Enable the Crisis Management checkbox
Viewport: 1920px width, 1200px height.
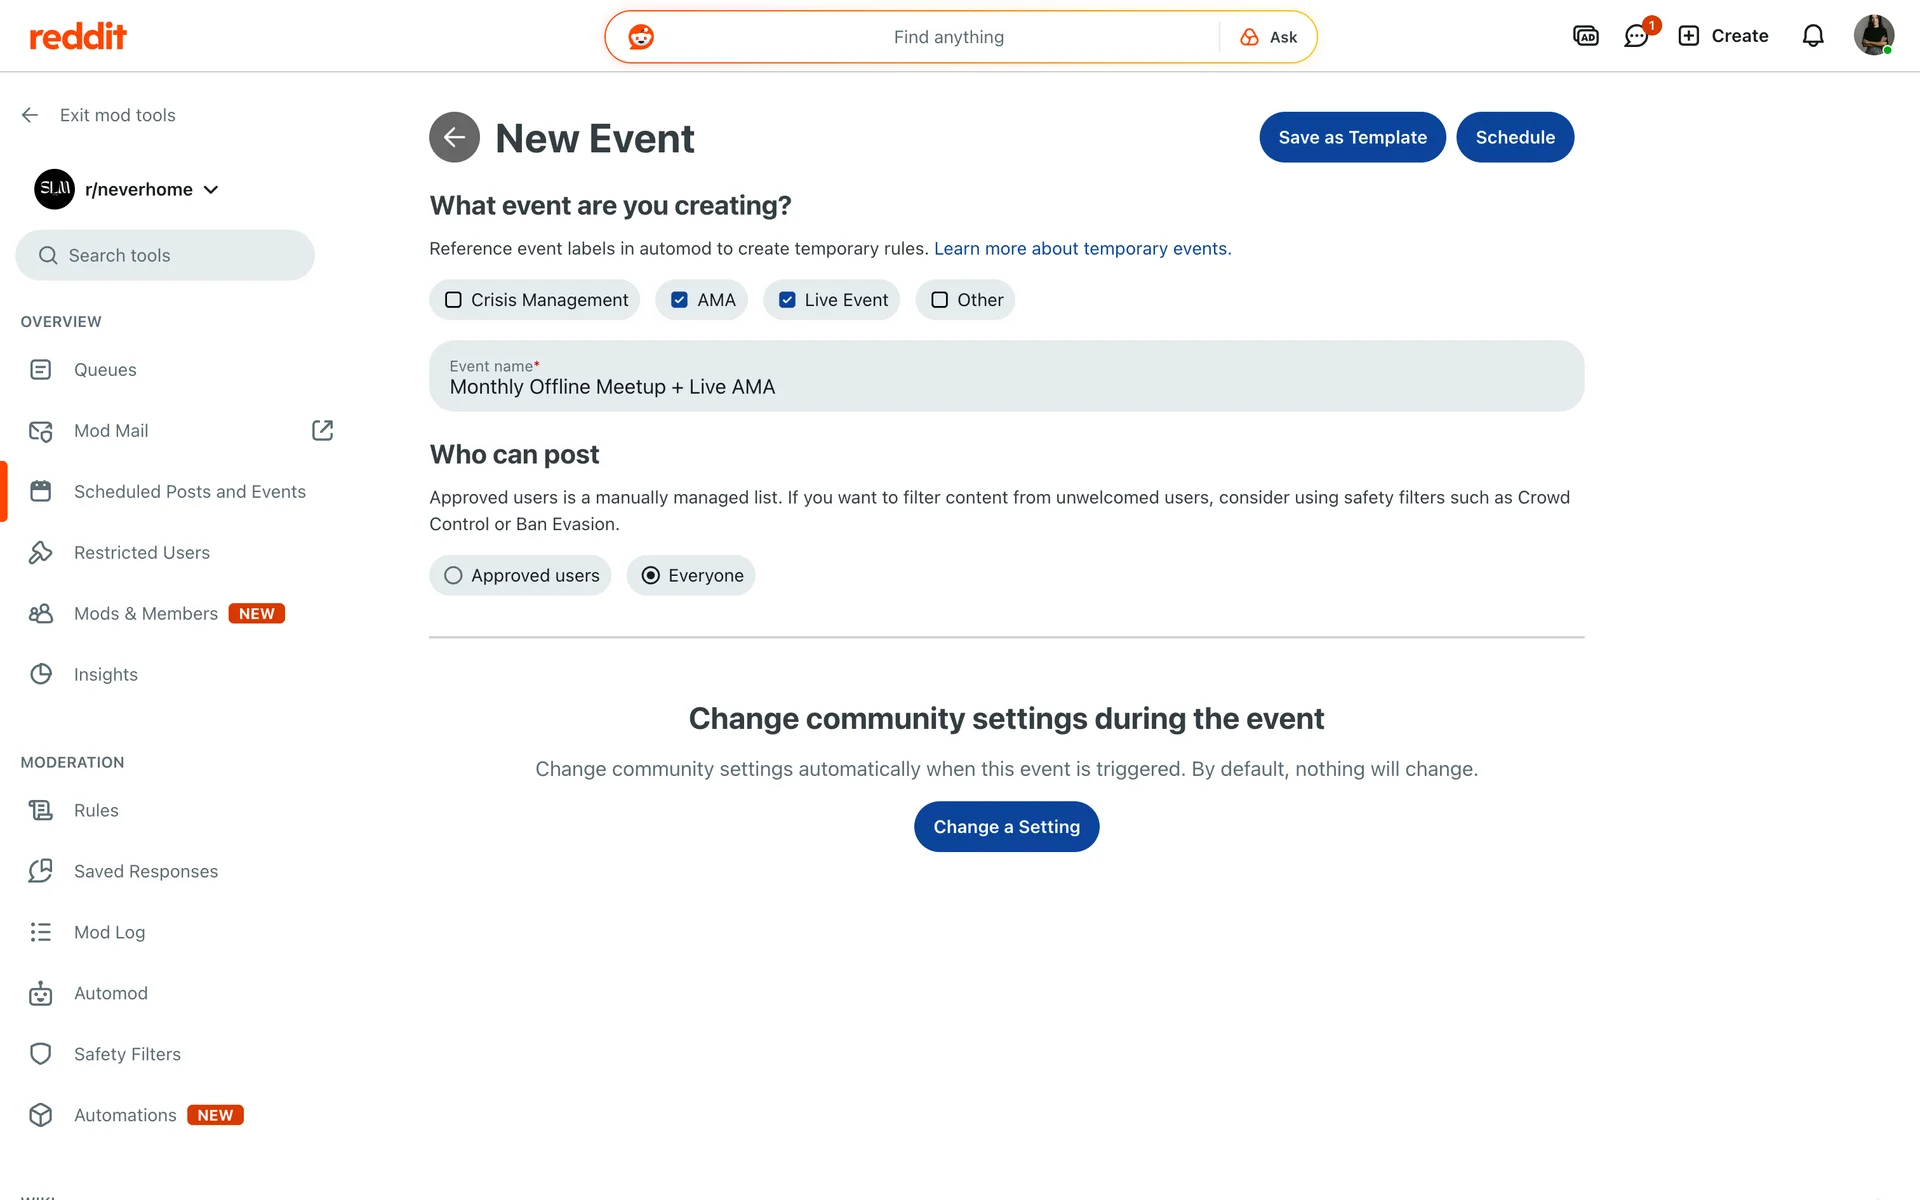(453, 300)
